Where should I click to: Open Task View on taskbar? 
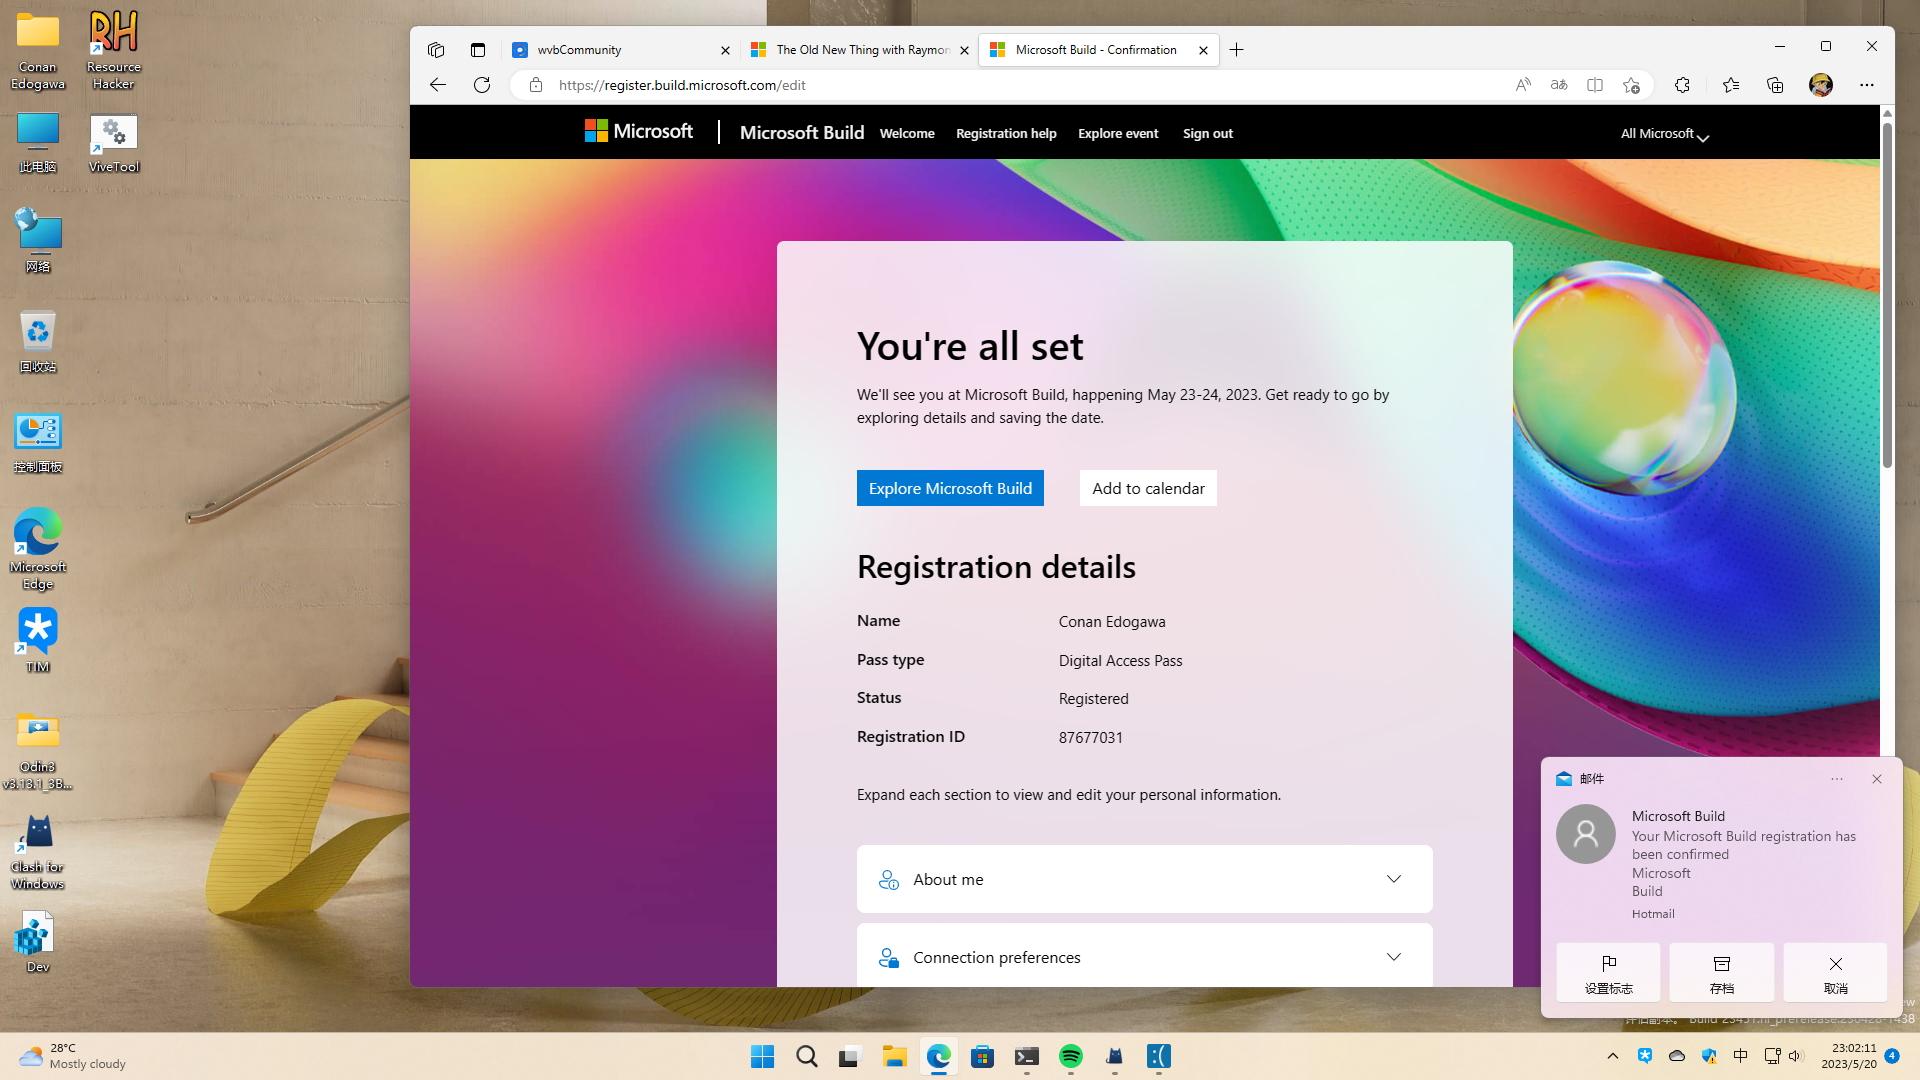850,1056
